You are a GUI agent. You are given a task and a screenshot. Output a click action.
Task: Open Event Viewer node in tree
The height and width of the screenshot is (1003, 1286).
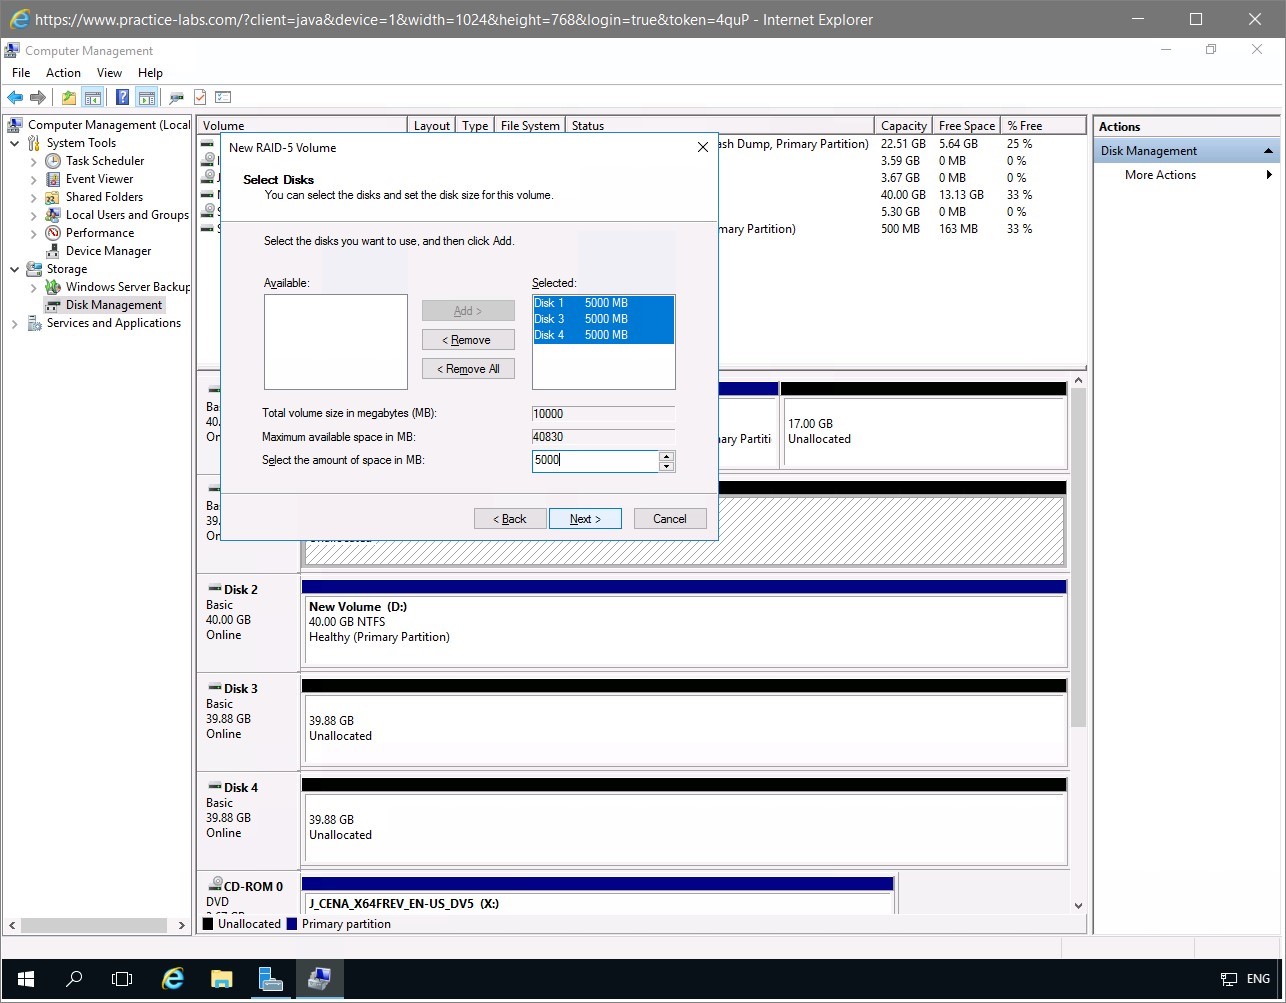(99, 179)
